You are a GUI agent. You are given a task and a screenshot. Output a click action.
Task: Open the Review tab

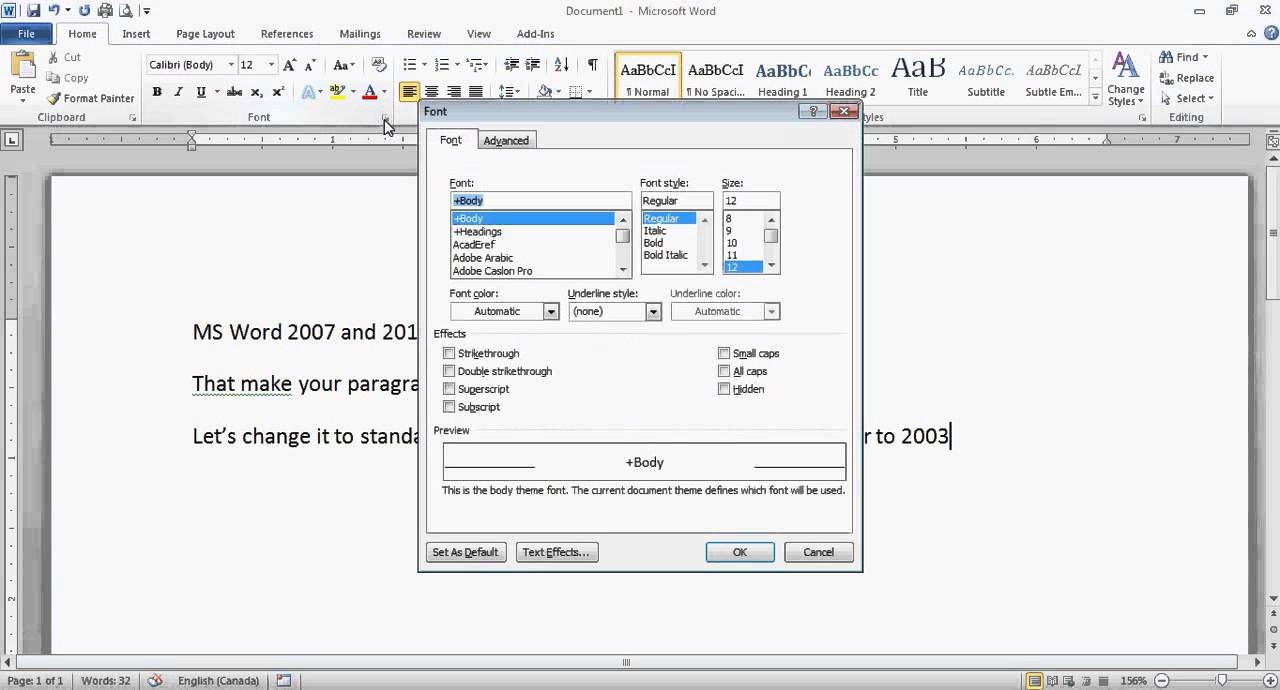[424, 34]
